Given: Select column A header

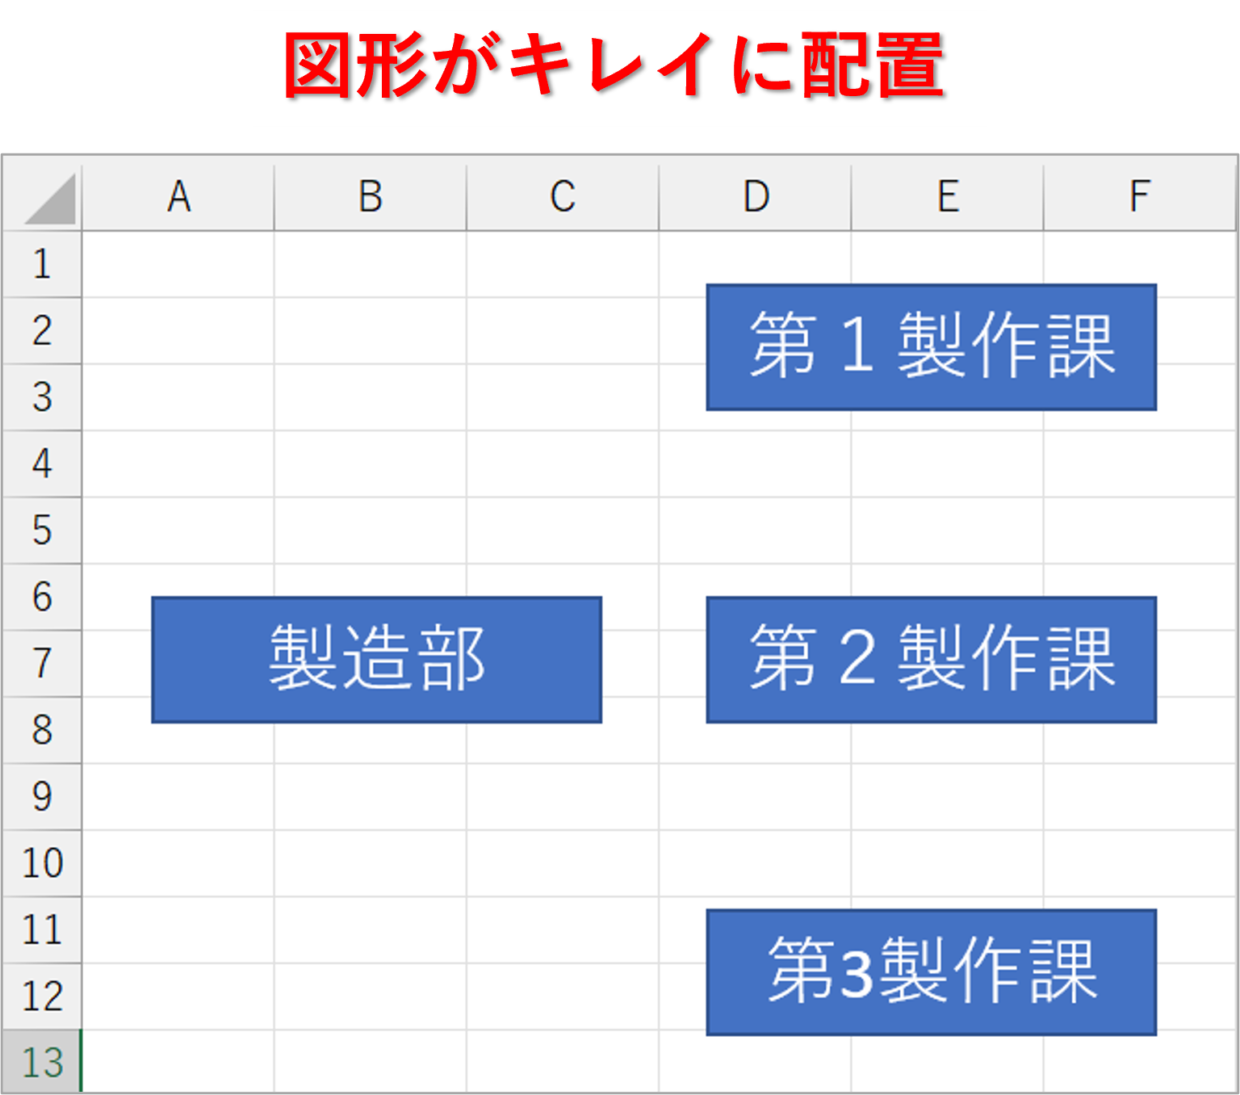Looking at the screenshot, I should pos(178,197).
